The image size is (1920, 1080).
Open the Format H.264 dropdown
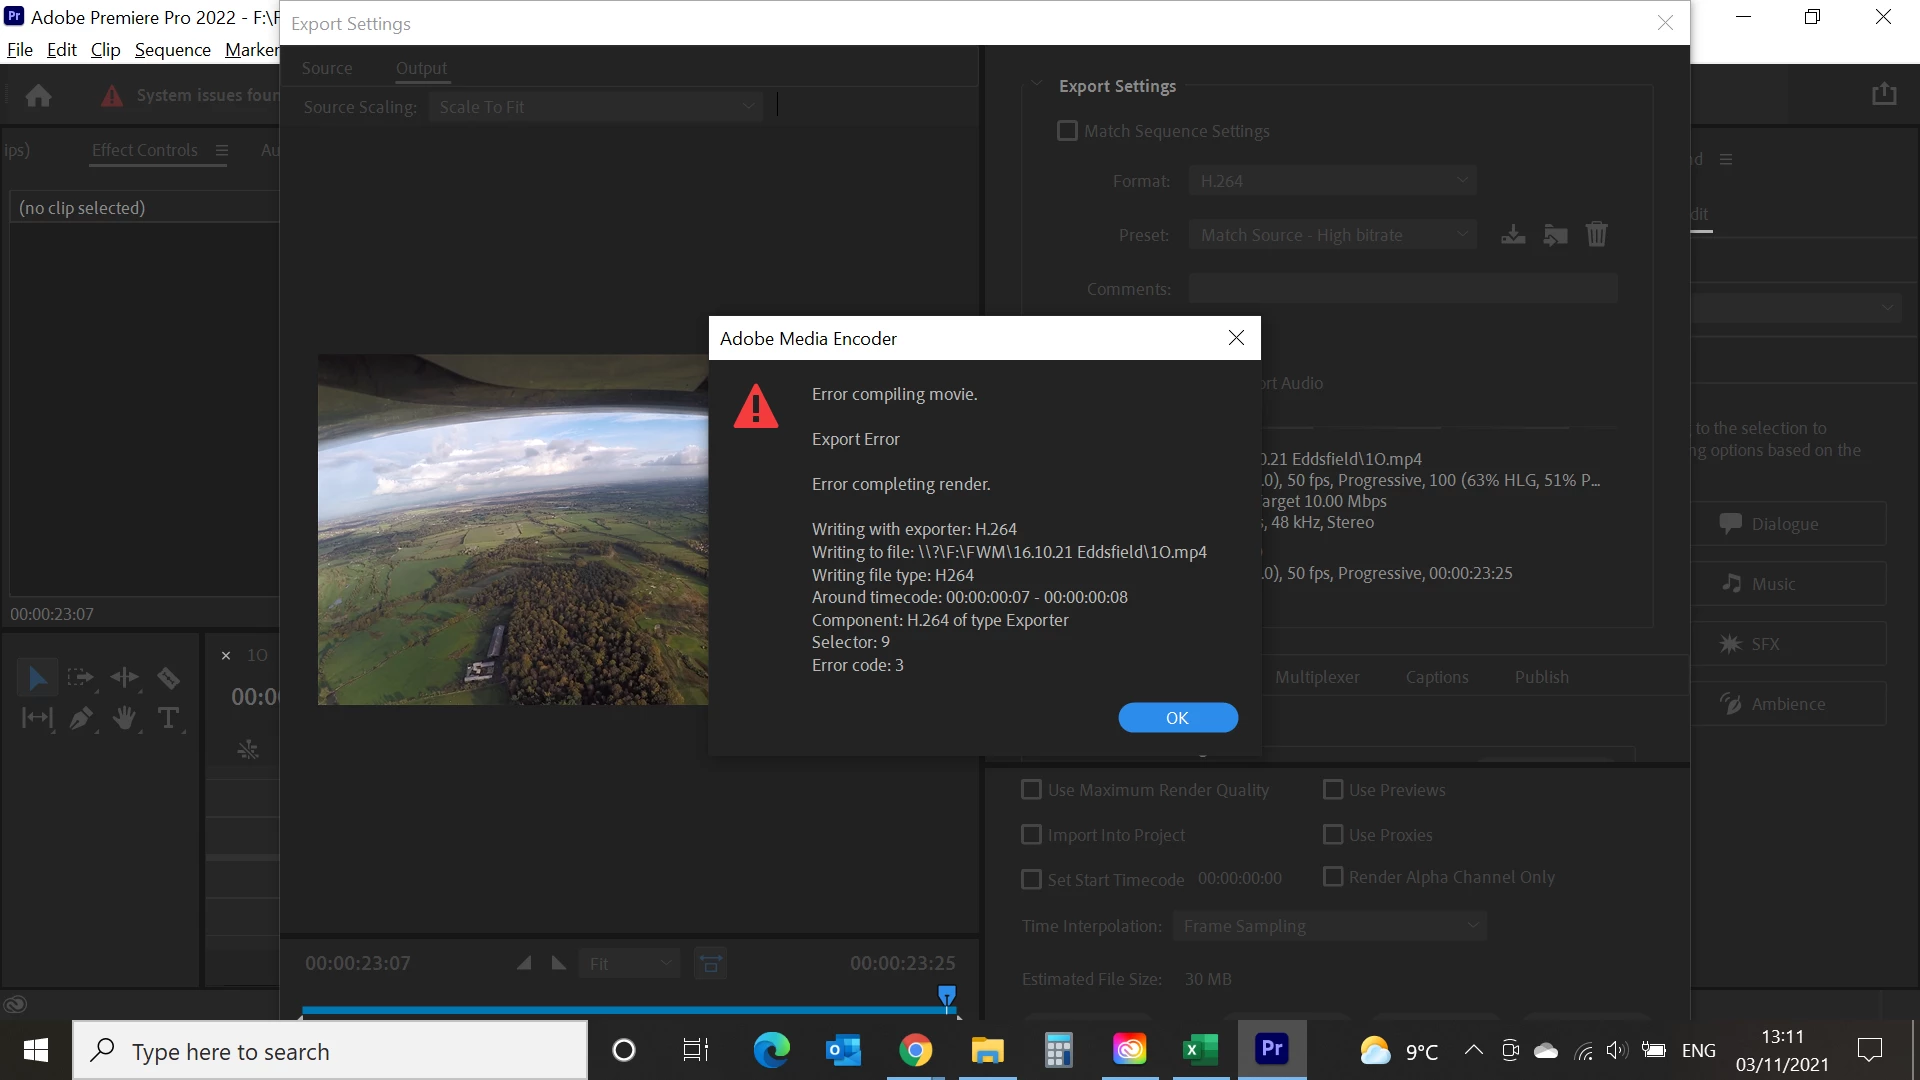click(1332, 181)
